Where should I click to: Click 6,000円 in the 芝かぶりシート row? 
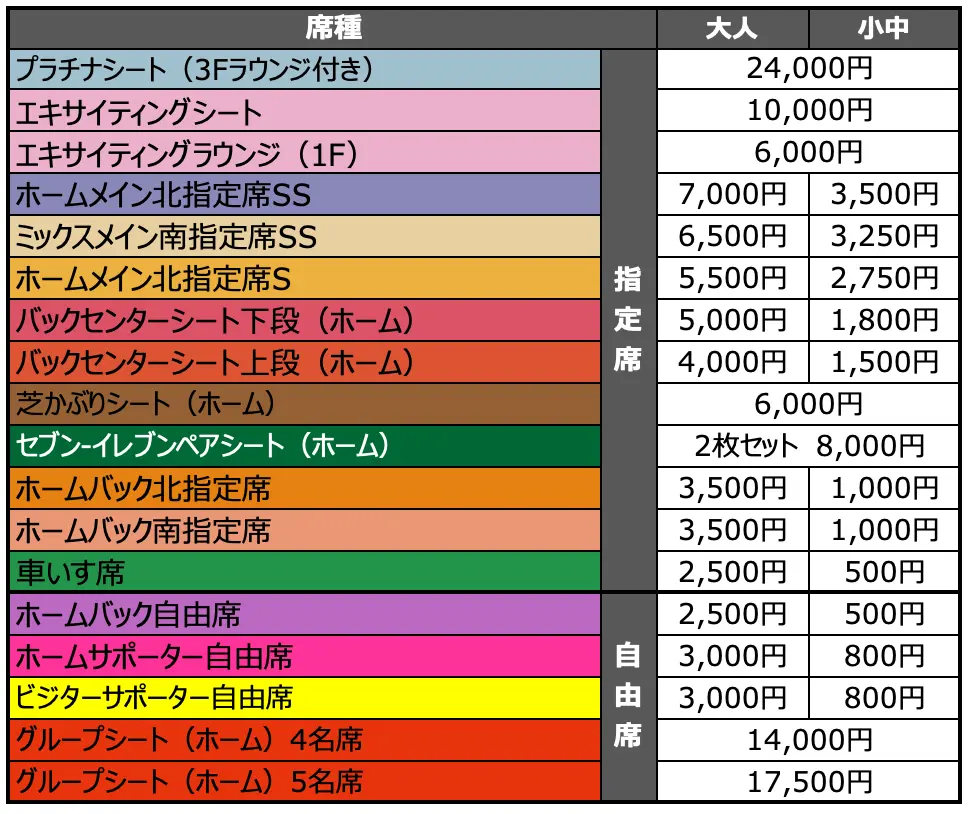[x=808, y=404]
